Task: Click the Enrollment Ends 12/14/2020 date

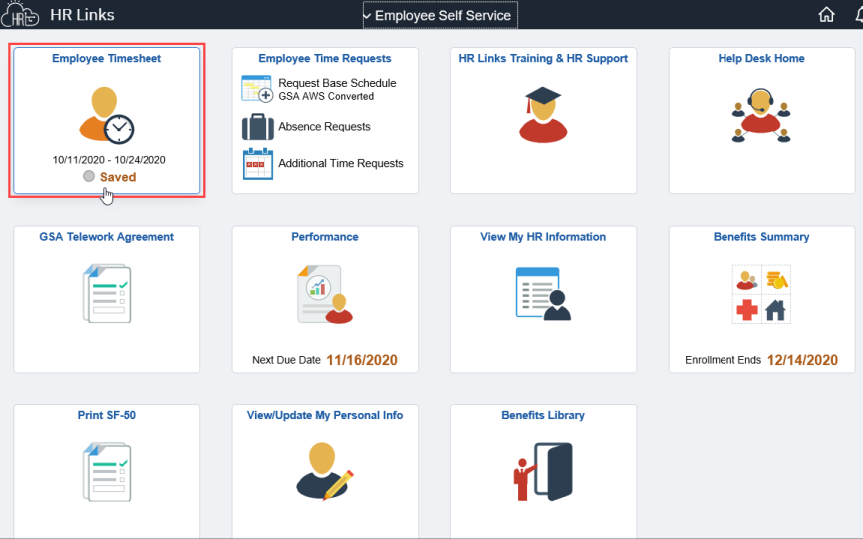Action: coord(802,360)
